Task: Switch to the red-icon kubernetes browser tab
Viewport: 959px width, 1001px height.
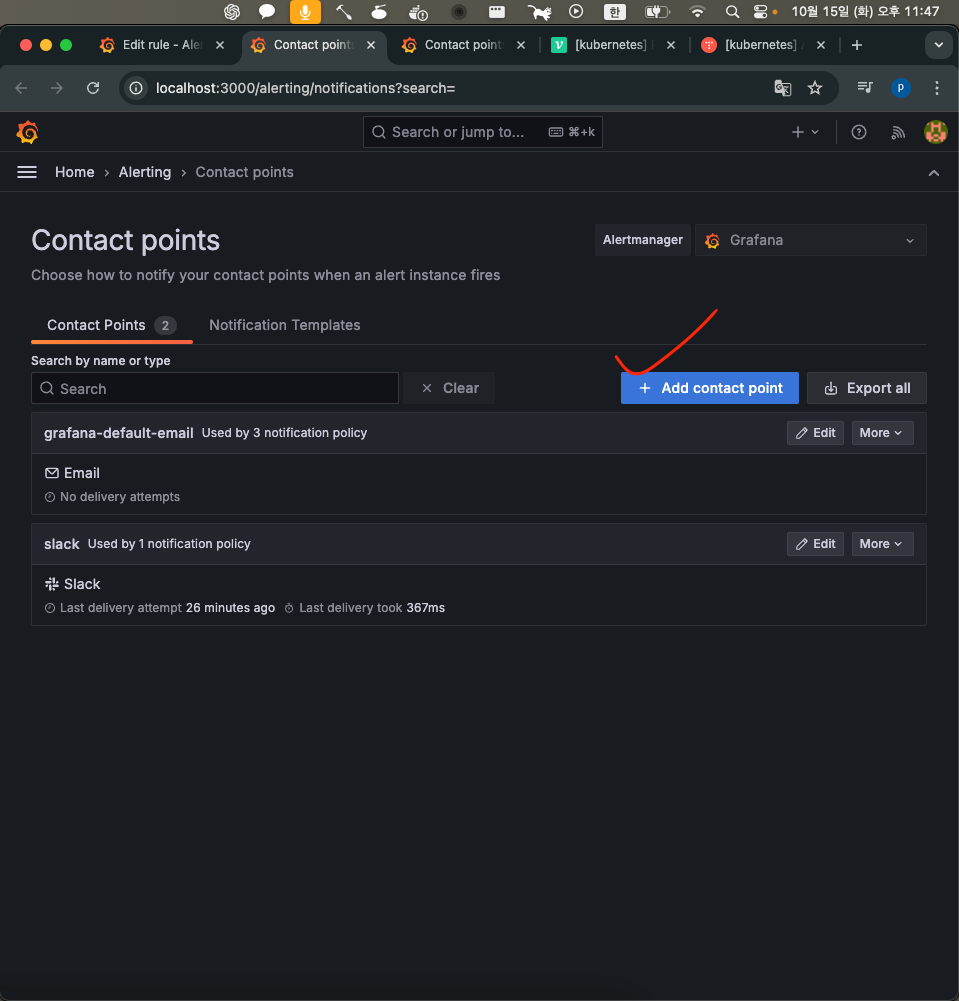Action: [x=761, y=45]
